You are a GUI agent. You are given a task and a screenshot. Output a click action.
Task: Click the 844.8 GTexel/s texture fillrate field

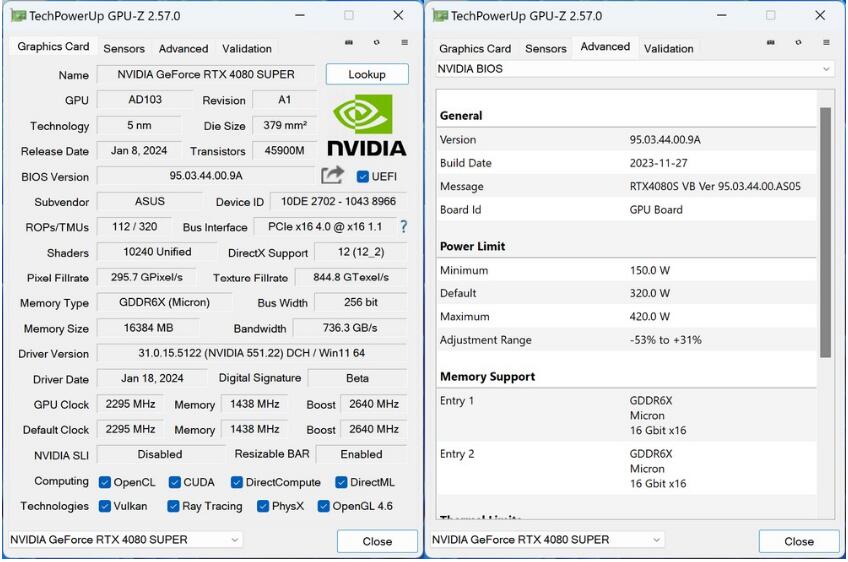tap(351, 277)
